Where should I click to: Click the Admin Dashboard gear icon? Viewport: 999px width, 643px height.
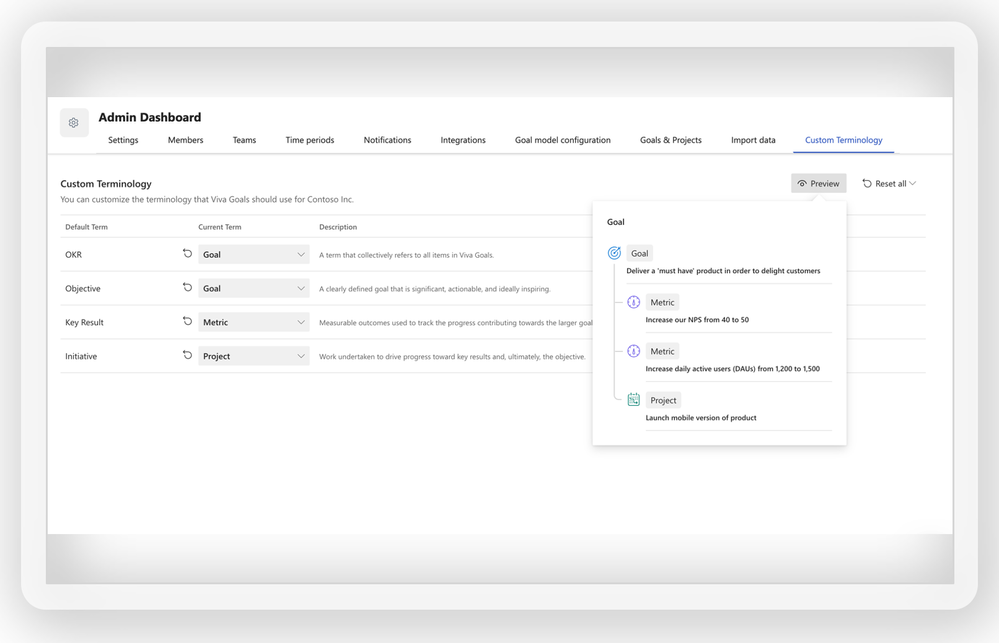(74, 122)
